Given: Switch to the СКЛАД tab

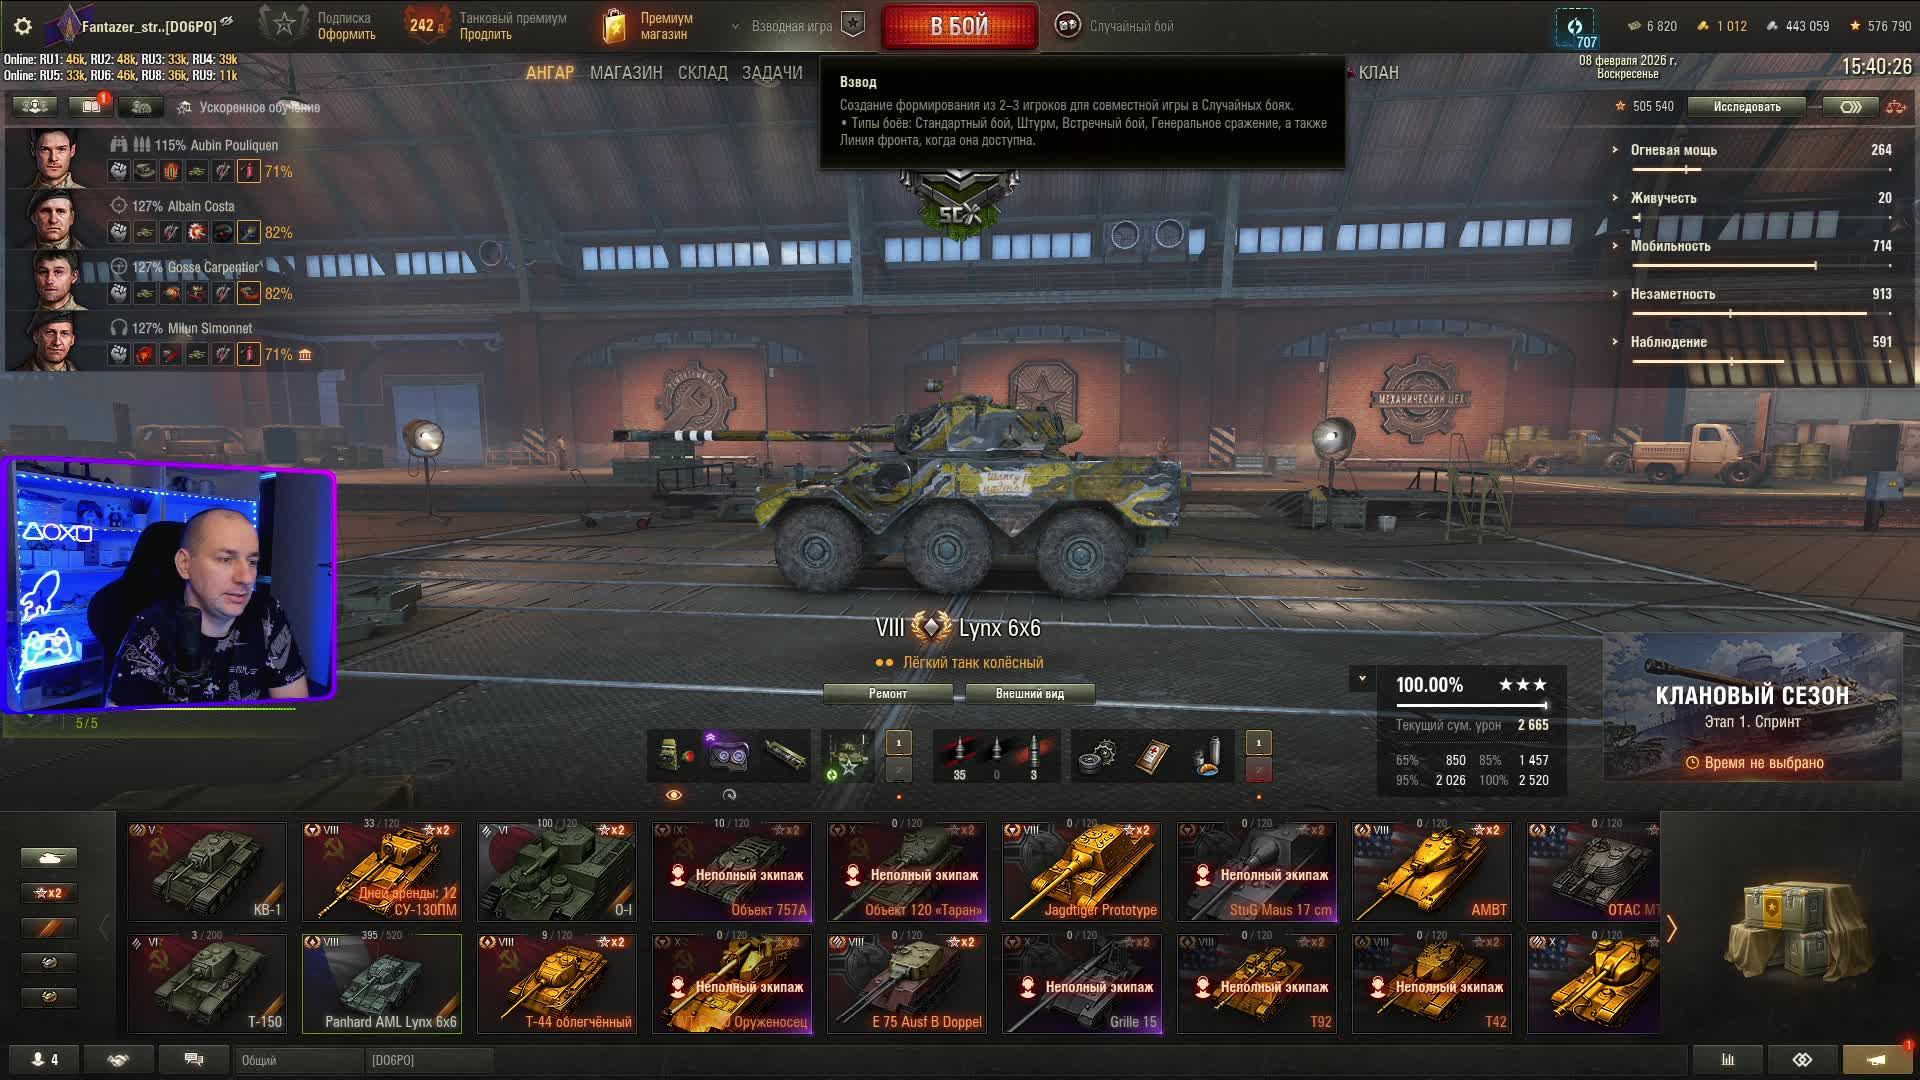Looking at the screenshot, I should [703, 73].
